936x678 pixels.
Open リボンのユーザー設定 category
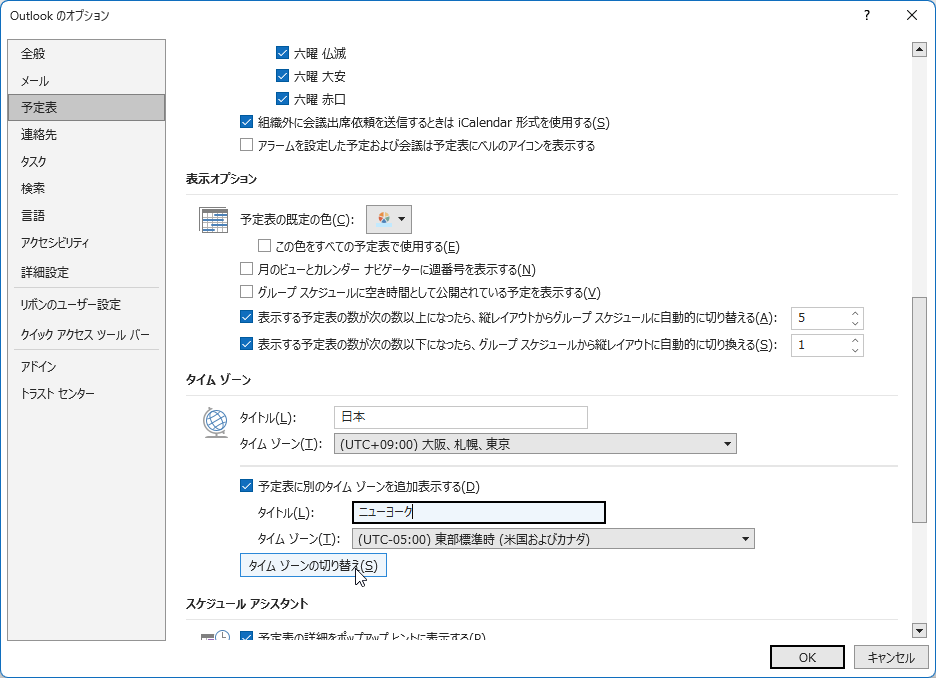pyautogui.click(x=87, y=304)
